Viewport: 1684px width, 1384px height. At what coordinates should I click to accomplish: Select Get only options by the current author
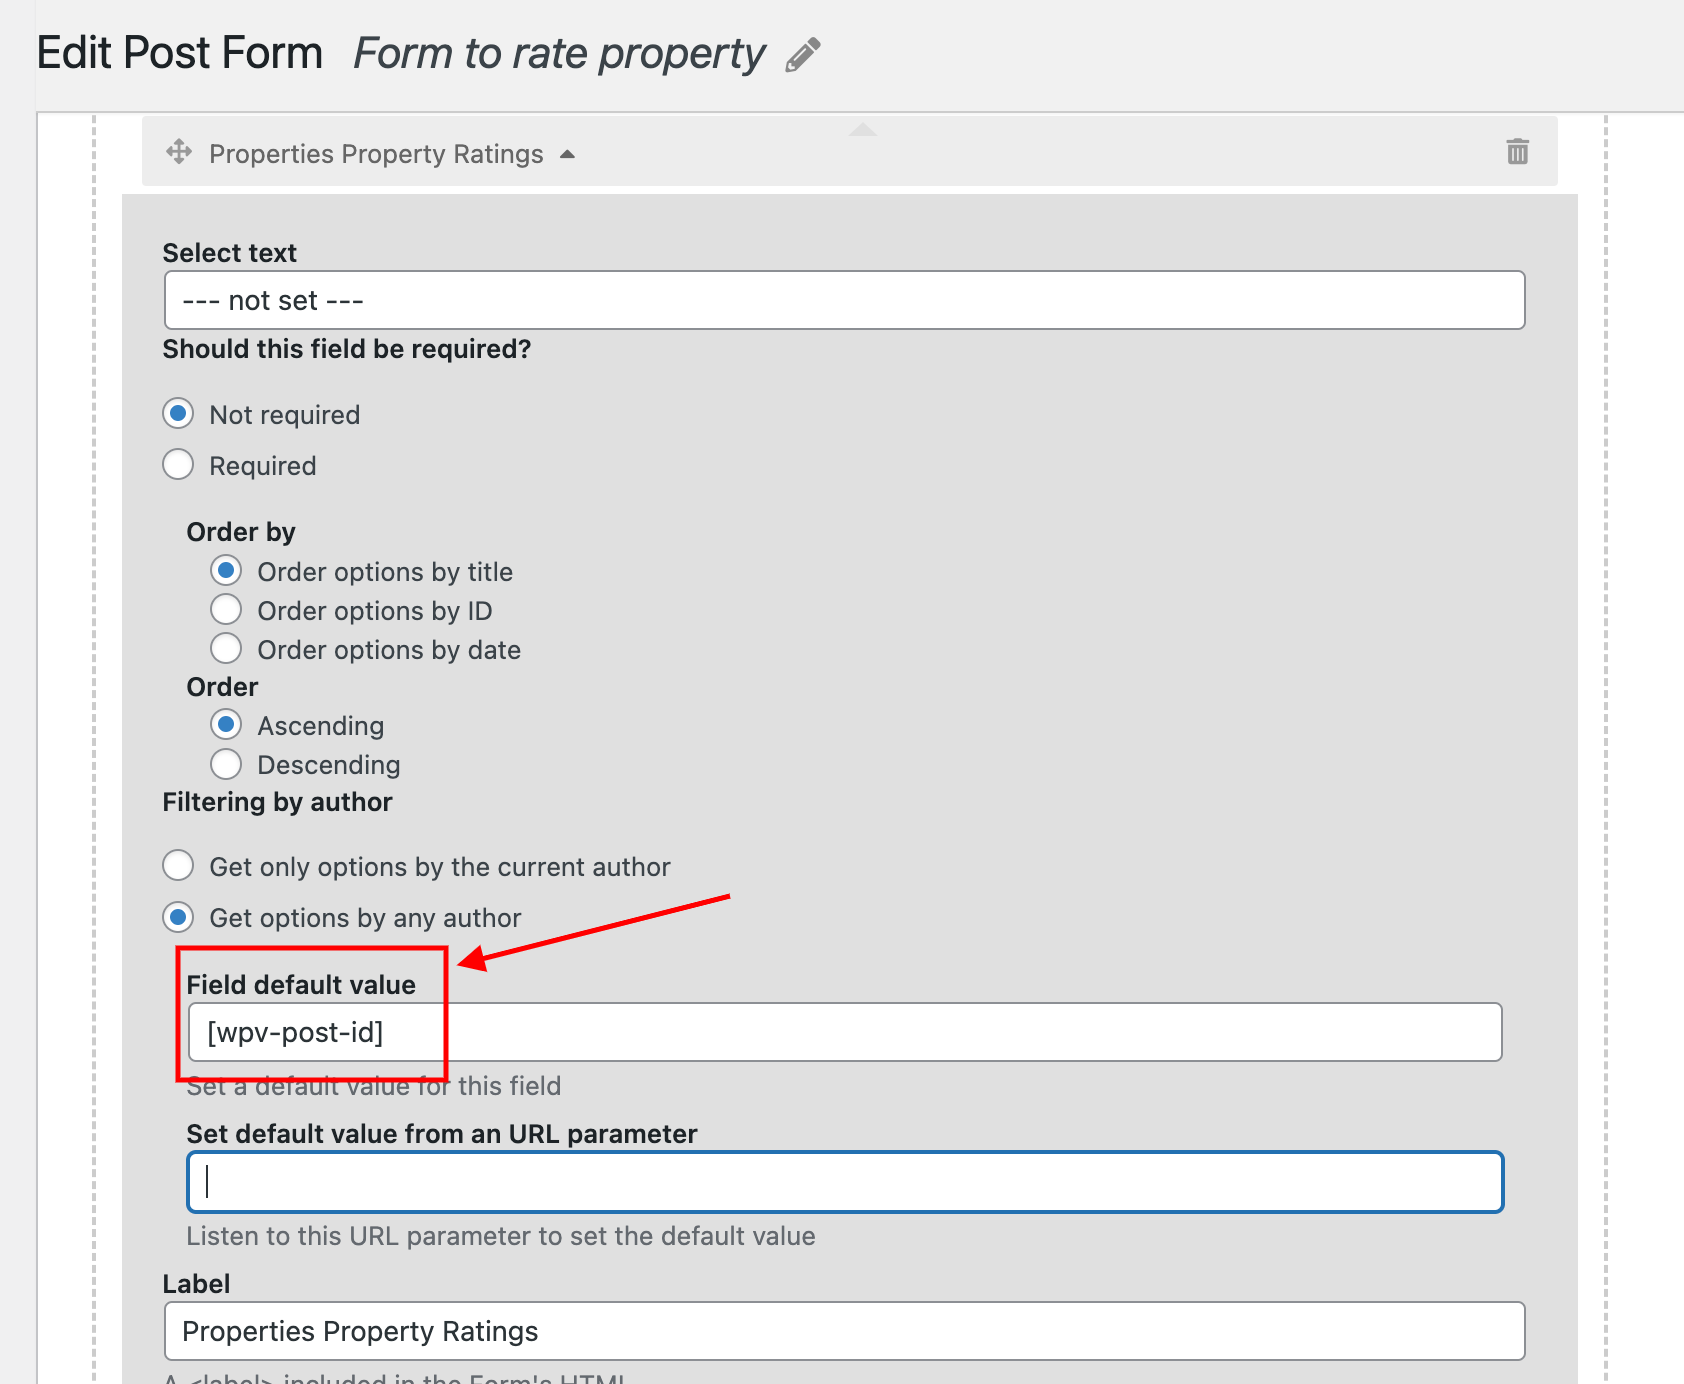178,865
